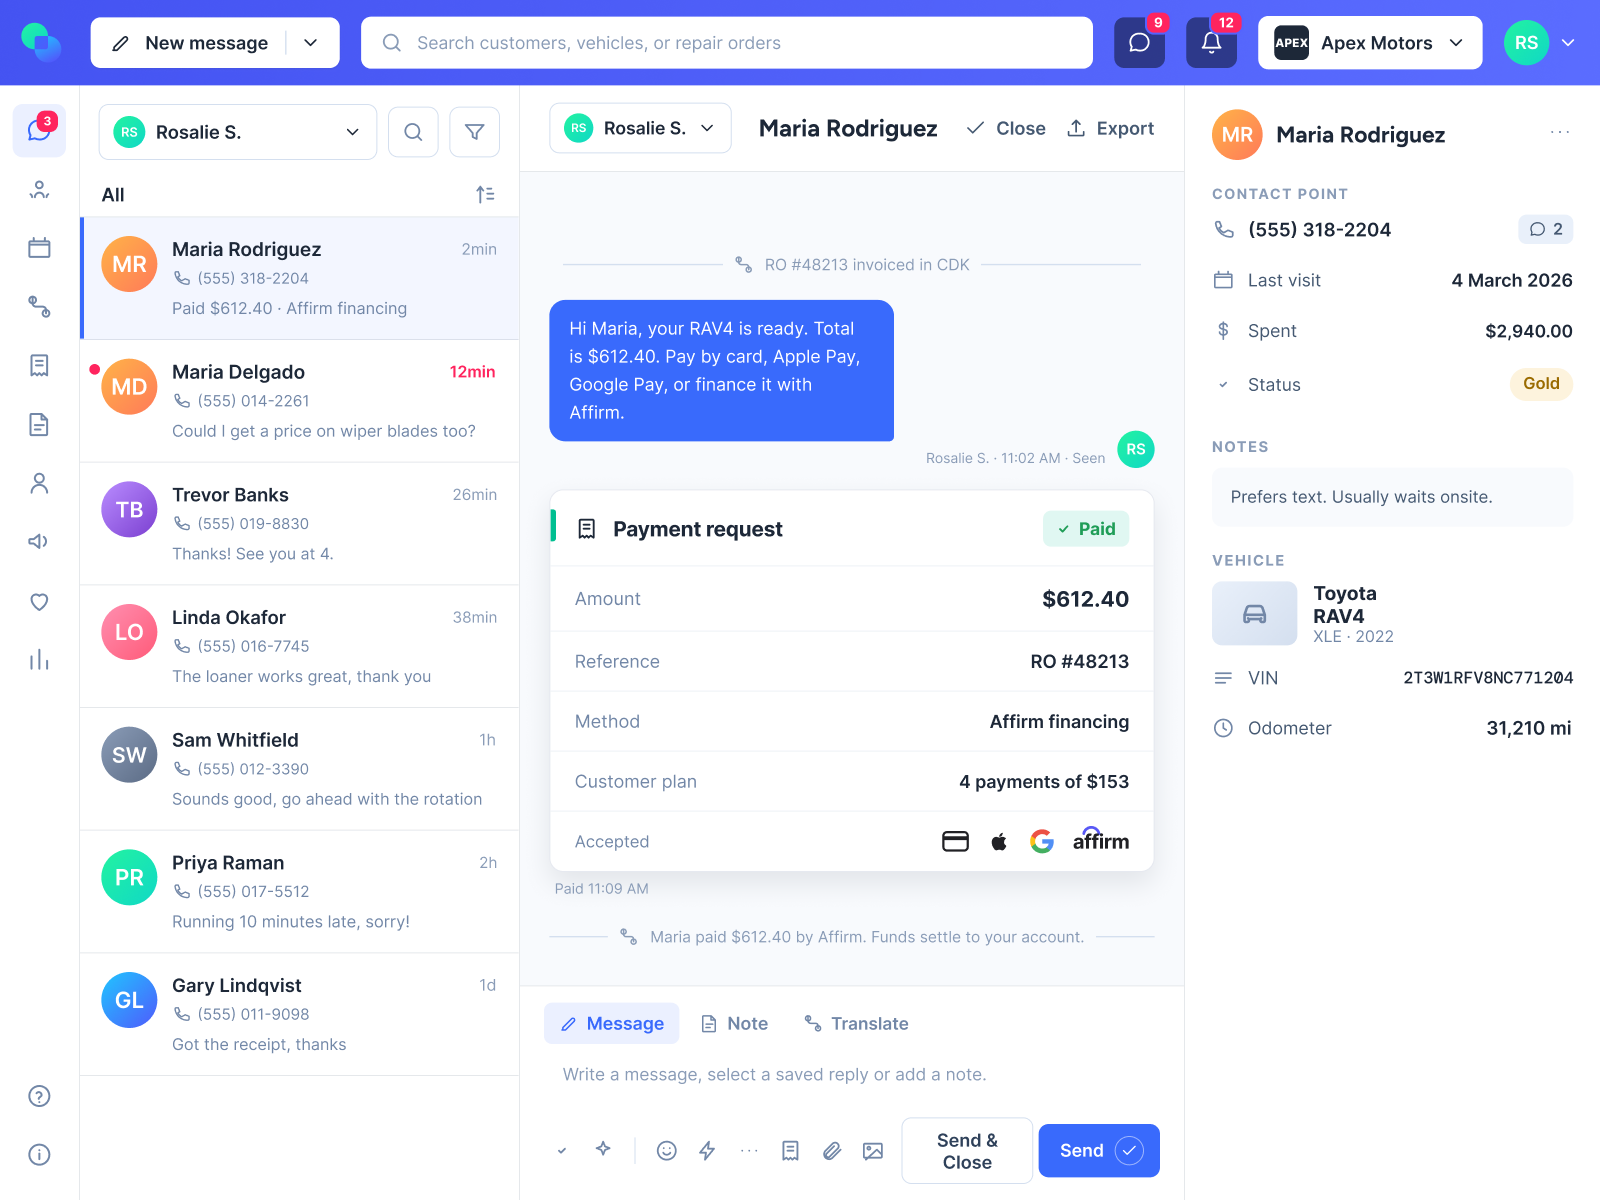Screen dimensions: 1600x1200
Task: Open the Send options checkmark toggle
Action: point(1129,1151)
